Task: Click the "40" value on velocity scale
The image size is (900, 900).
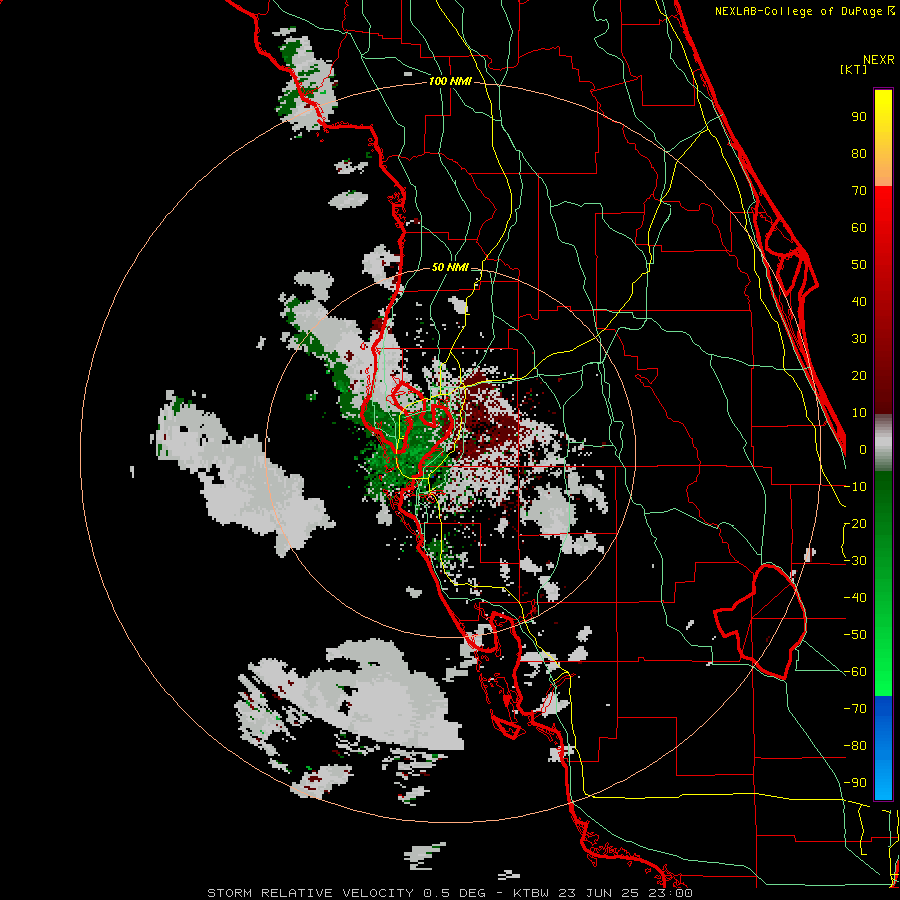Action: coord(859,302)
